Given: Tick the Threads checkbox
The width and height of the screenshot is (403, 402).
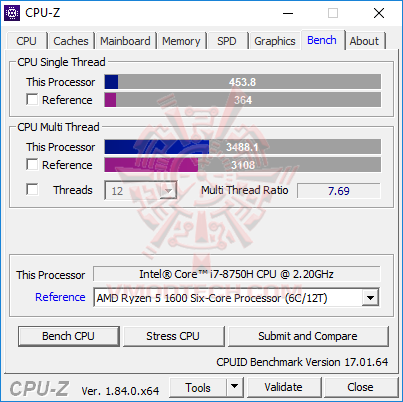Looking at the screenshot, I should [32, 189].
